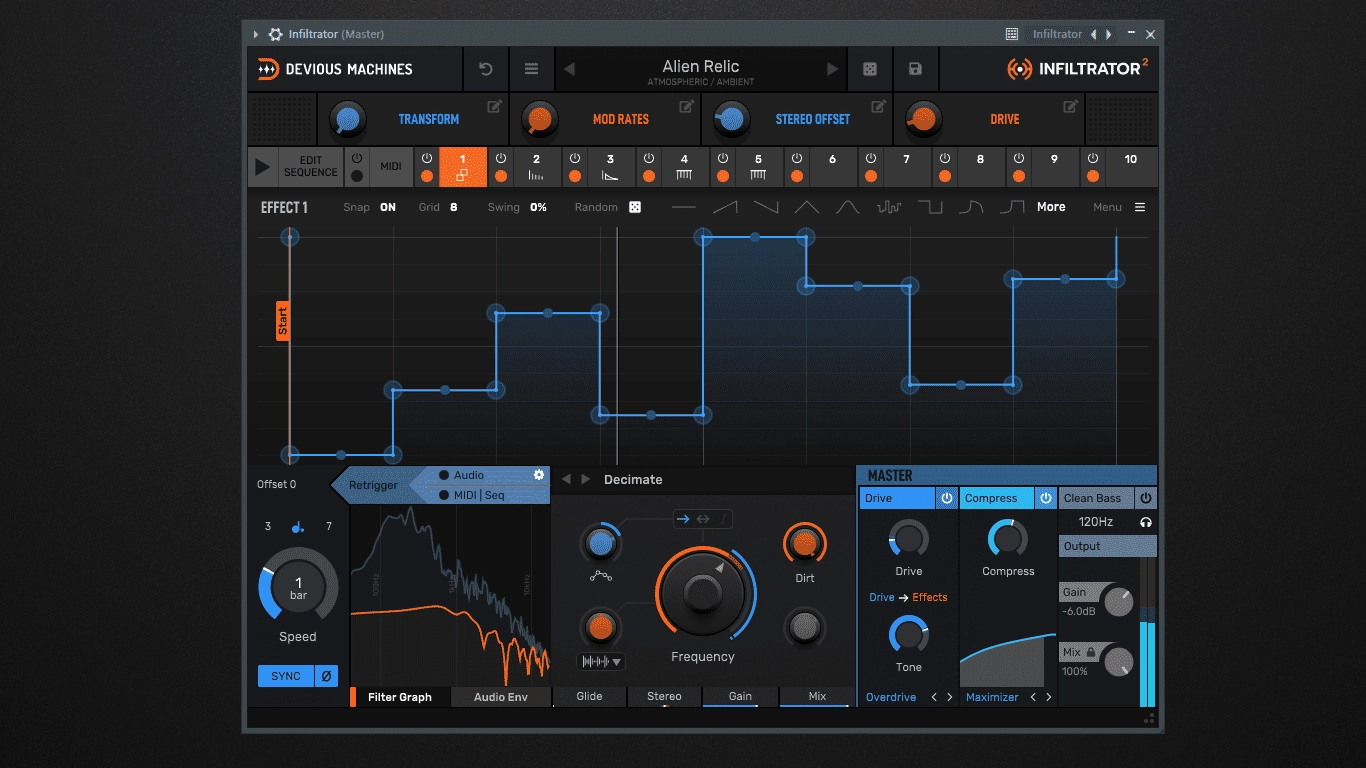The height and width of the screenshot is (768, 1366).
Task: Select effect slot 3
Action: pos(610,167)
